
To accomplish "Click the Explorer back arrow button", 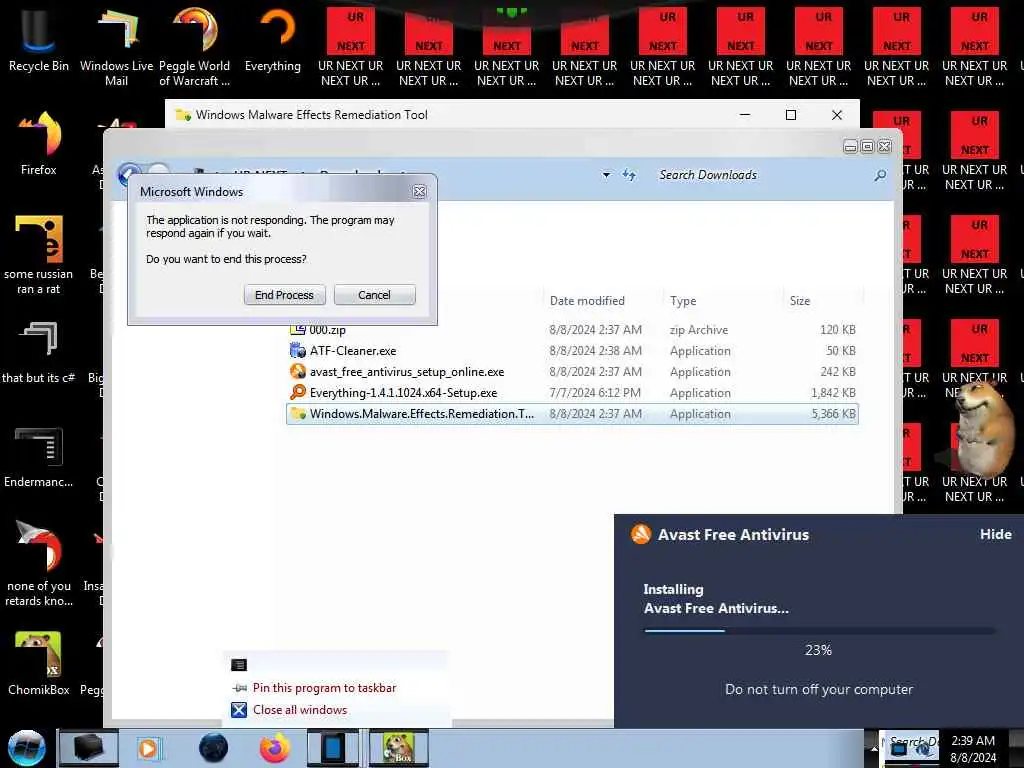I will click(129, 174).
